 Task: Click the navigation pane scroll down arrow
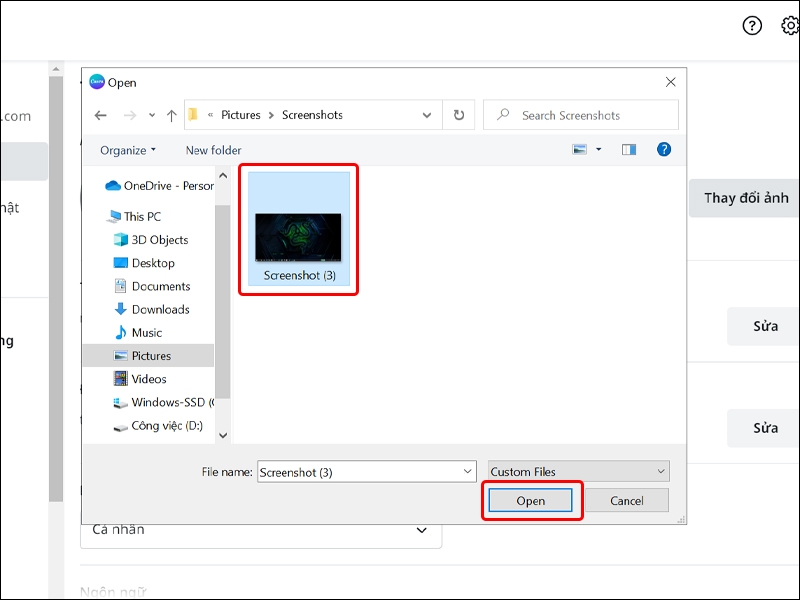pyautogui.click(x=223, y=435)
